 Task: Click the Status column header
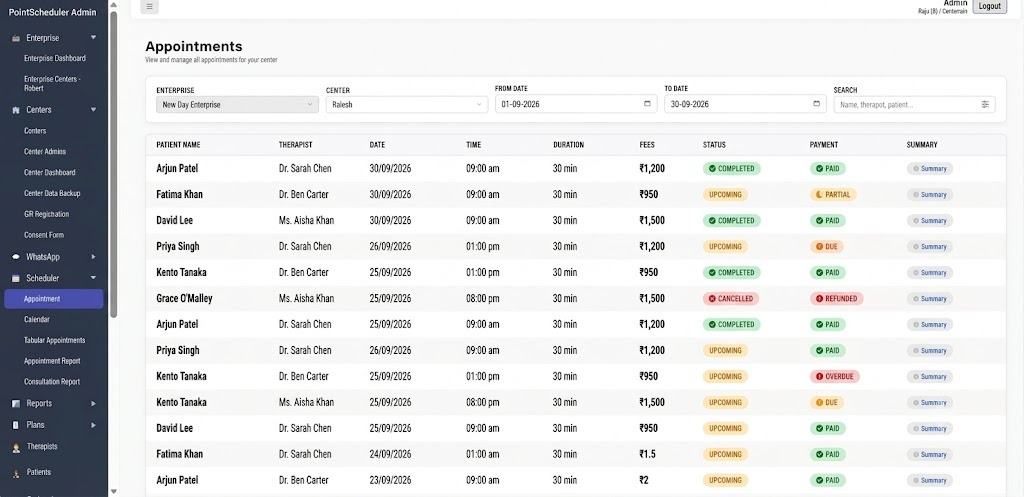click(x=714, y=145)
